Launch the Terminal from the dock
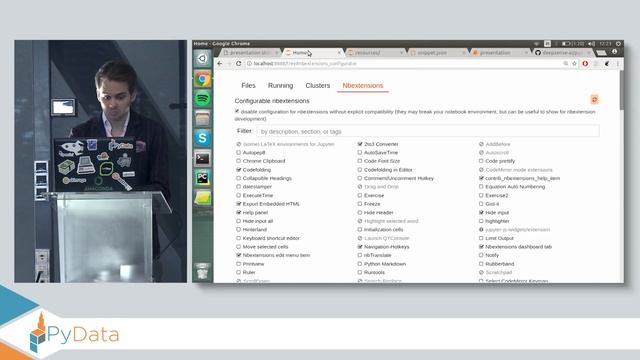The width and height of the screenshot is (640, 360). [x=202, y=158]
